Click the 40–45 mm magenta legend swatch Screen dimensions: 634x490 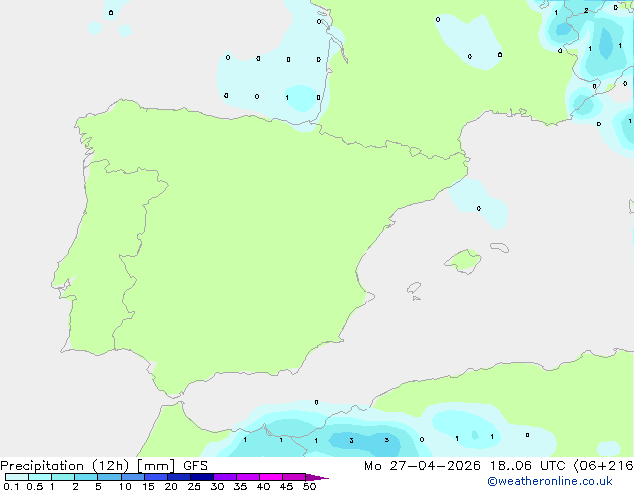(x=271, y=477)
